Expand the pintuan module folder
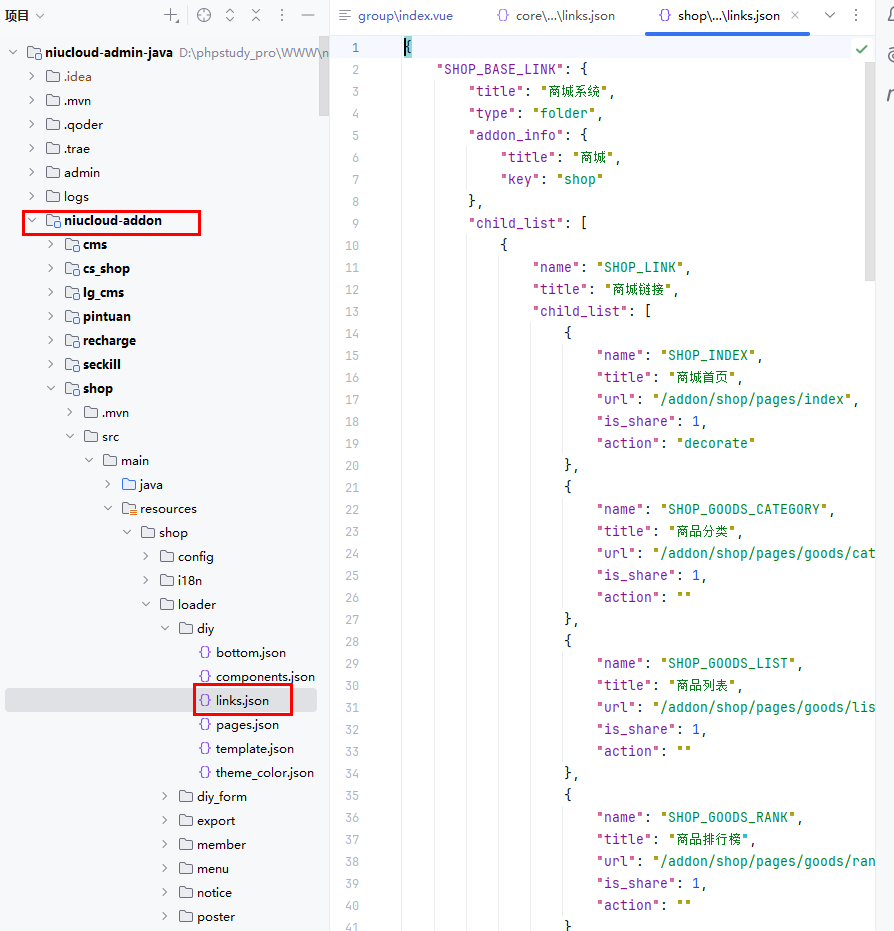This screenshot has width=894, height=931. pos(51,317)
